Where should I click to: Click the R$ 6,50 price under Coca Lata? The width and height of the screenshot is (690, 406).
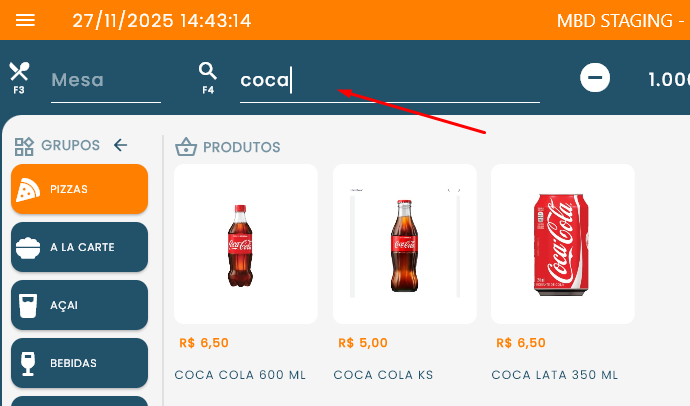click(521, 343)
